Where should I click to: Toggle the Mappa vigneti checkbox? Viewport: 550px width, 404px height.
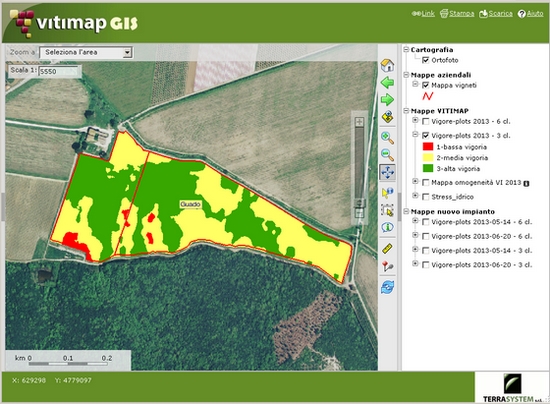point(425,85)
